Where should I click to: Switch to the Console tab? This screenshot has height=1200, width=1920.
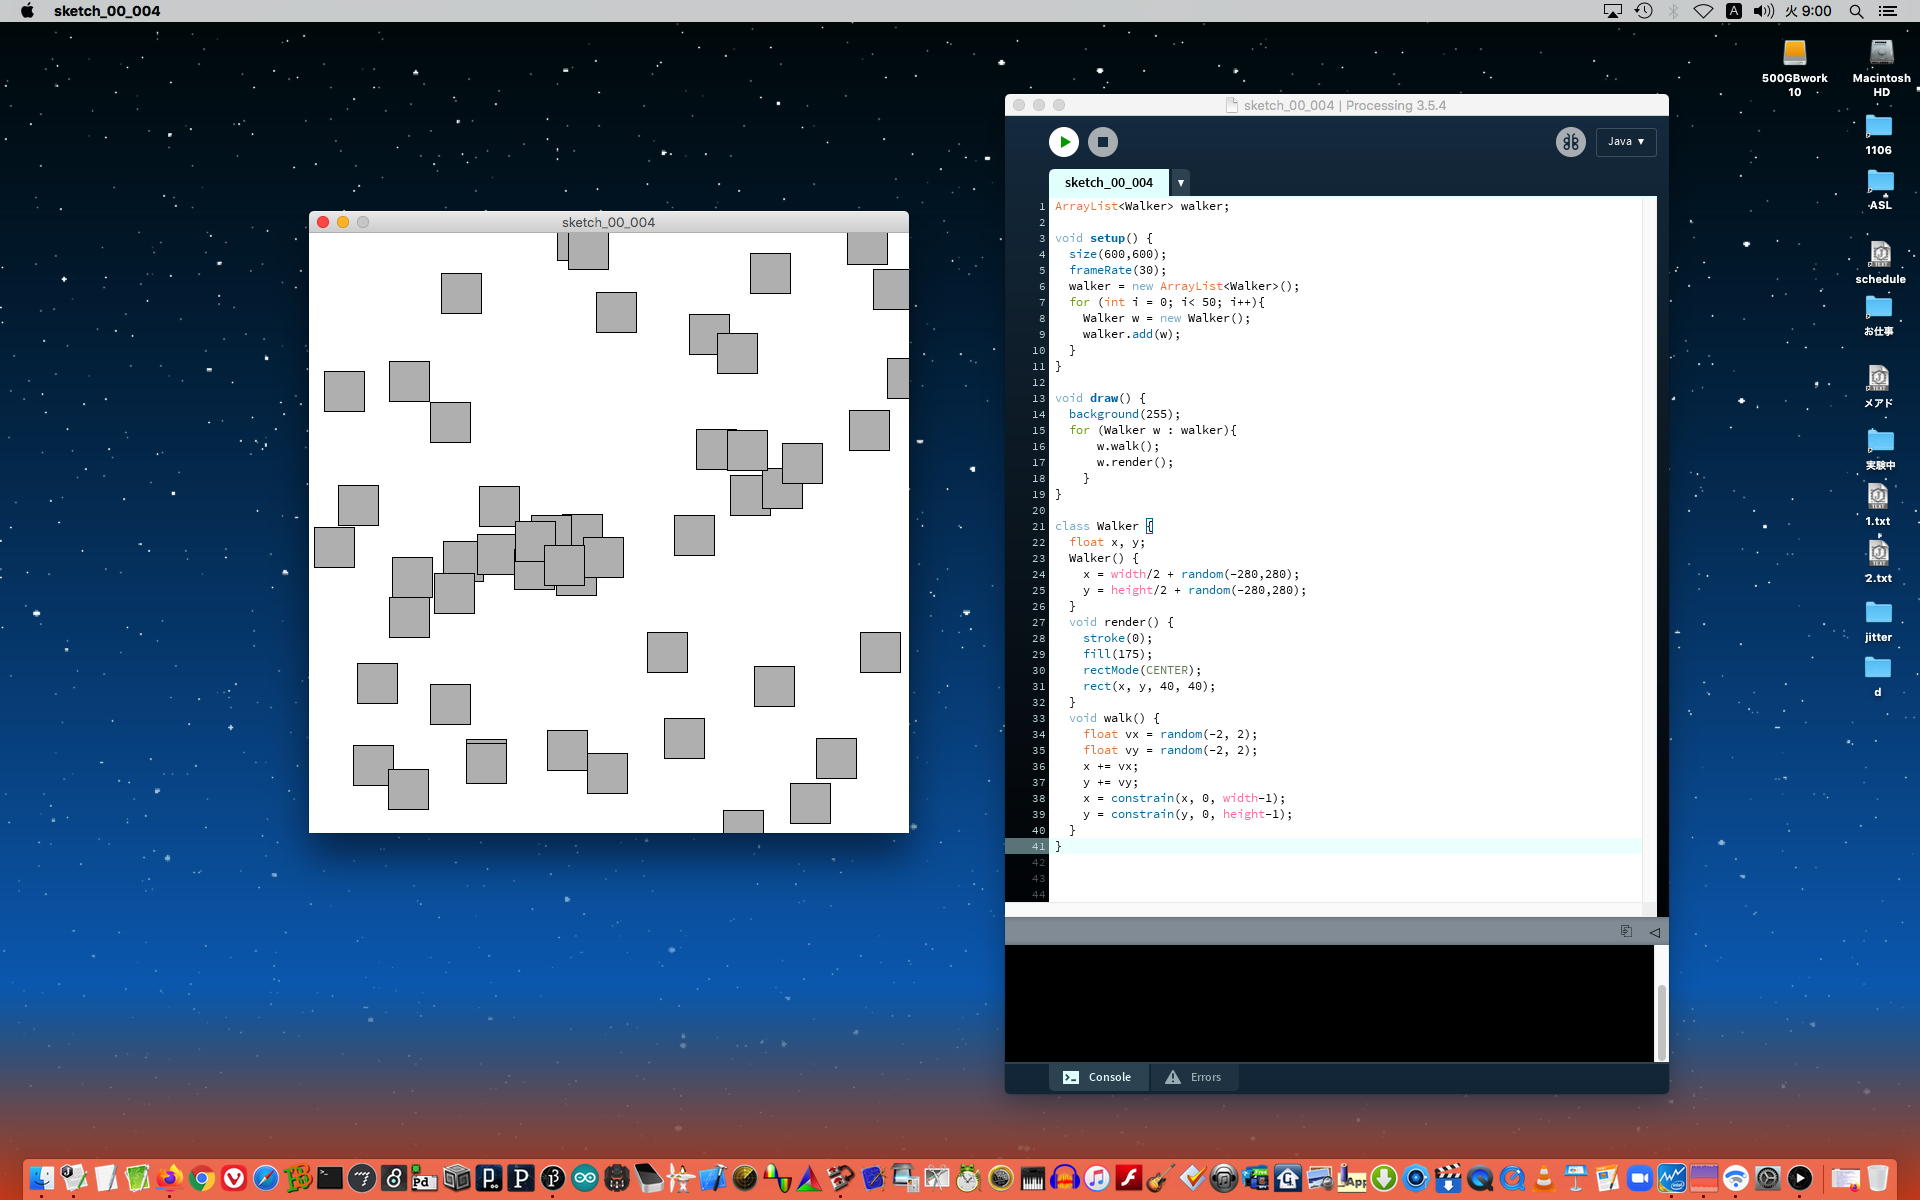pyautogui.click(x=1097, y=1077)
